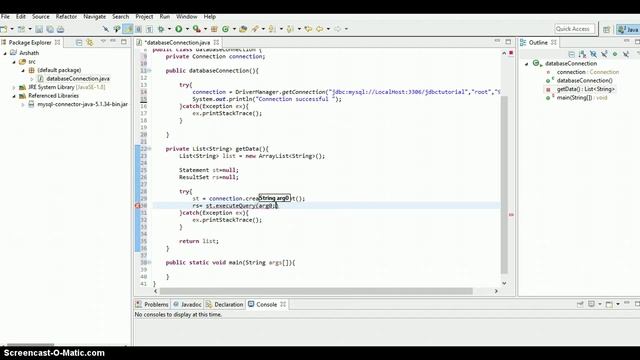The height and width of the screenshot is (360, 640).
Task: Open the File menu
Action: click(x=5, y=16)
